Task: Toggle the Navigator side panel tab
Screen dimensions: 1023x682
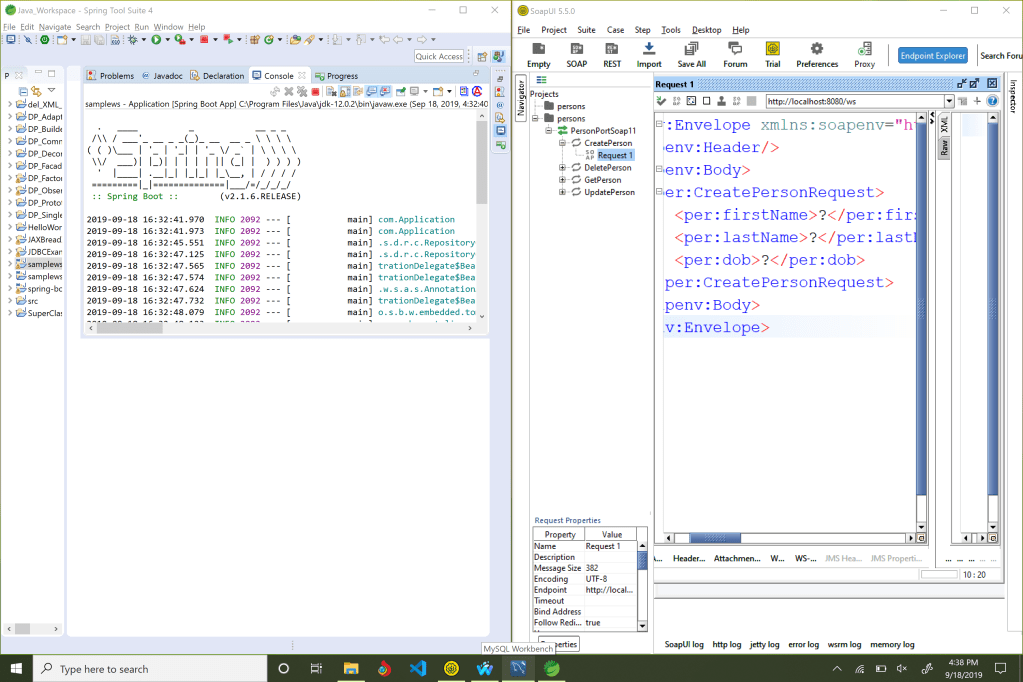Action: tap(520, 98)
